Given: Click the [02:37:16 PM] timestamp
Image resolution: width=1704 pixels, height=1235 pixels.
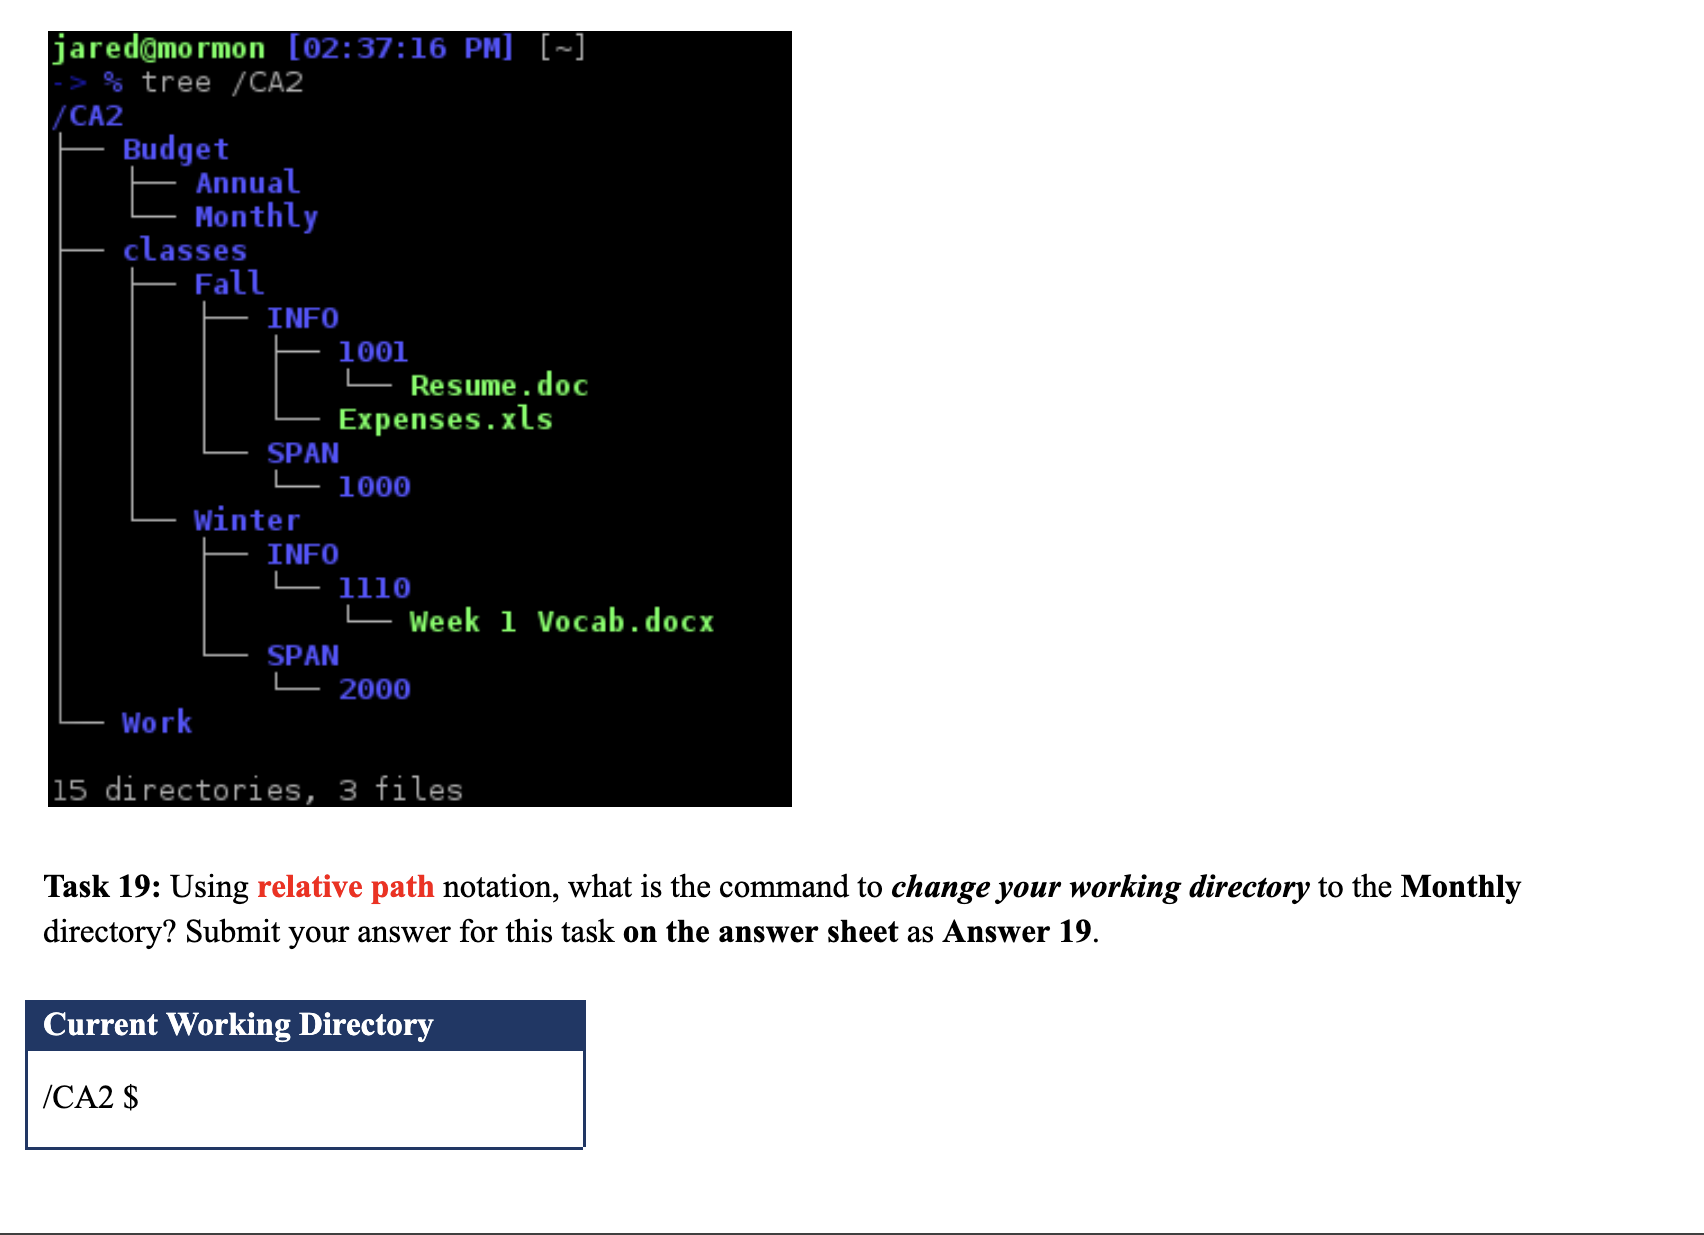Looking at the screenshot, I should tap(401, 48).
